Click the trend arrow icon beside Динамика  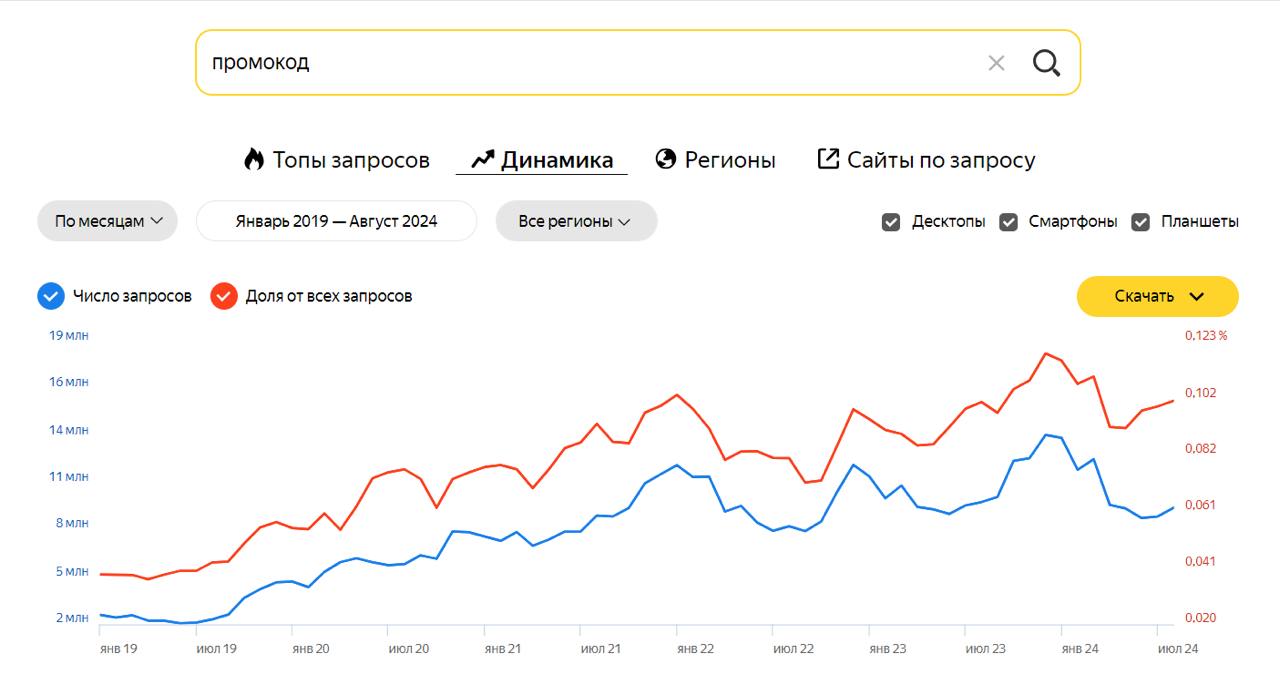pyautogui.click(x=483, y=159)
